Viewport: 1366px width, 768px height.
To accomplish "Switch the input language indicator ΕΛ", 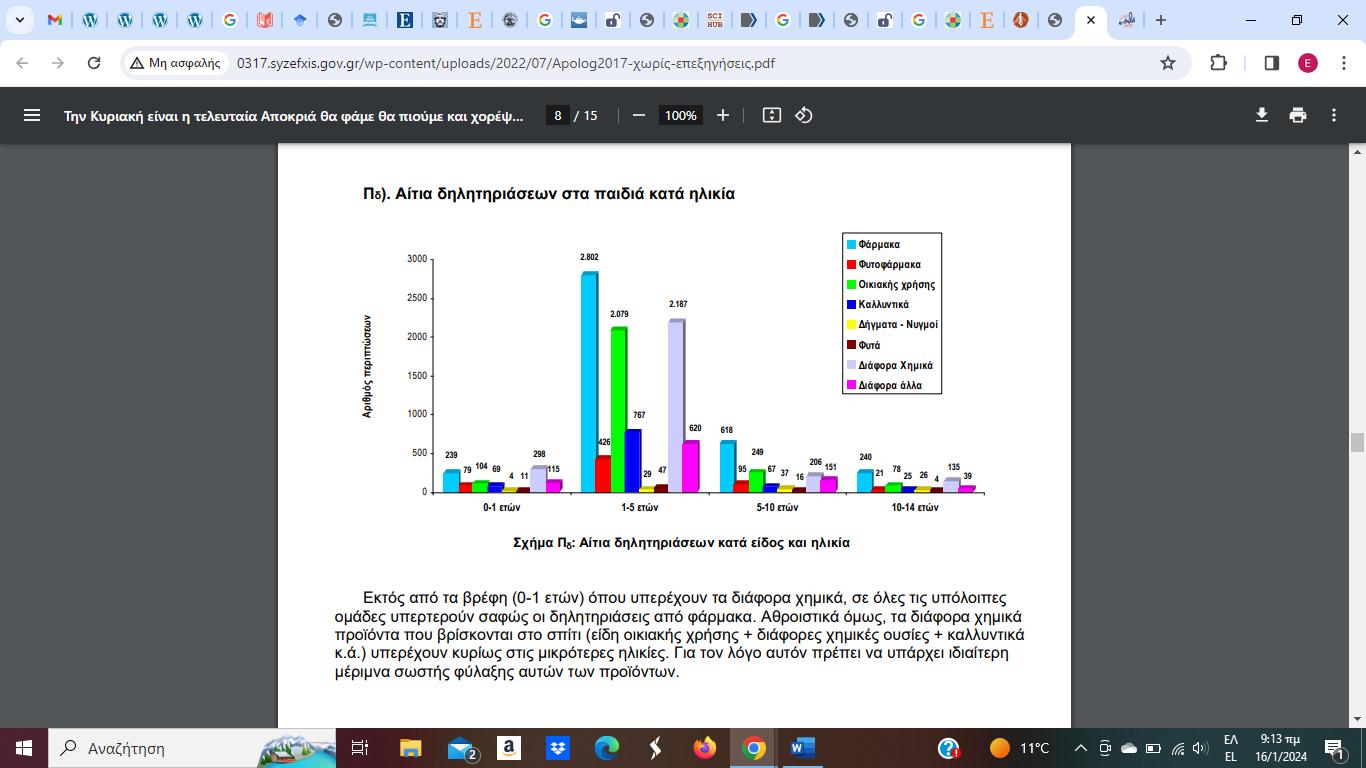I will (x=1231, y=748).
